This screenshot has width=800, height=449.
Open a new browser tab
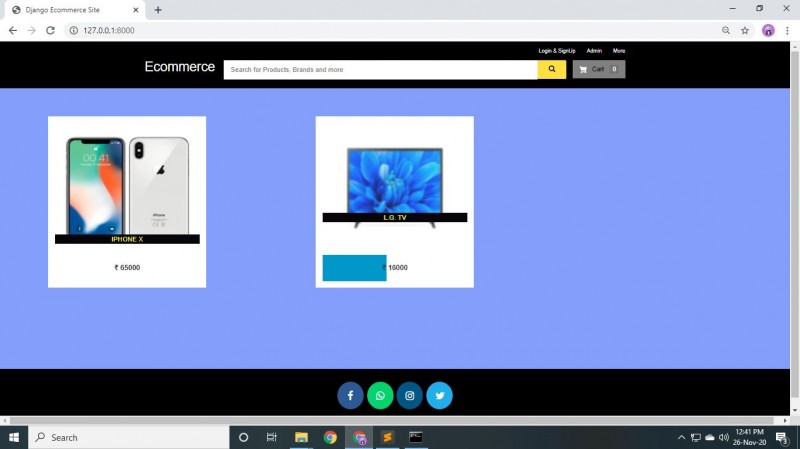pos(158,10)
